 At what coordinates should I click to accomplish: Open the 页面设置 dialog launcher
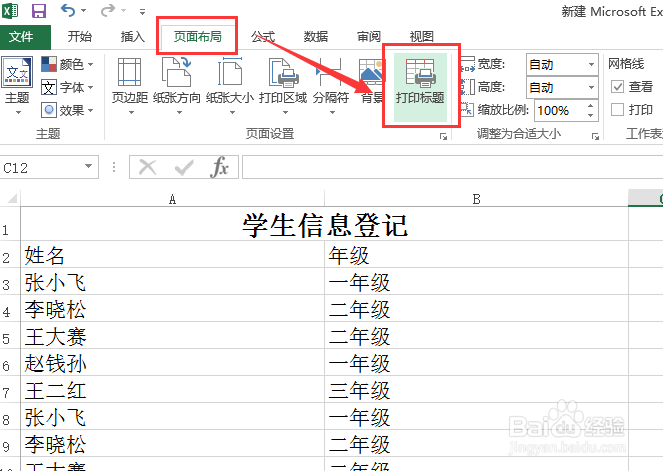click(x=443, y=137)
